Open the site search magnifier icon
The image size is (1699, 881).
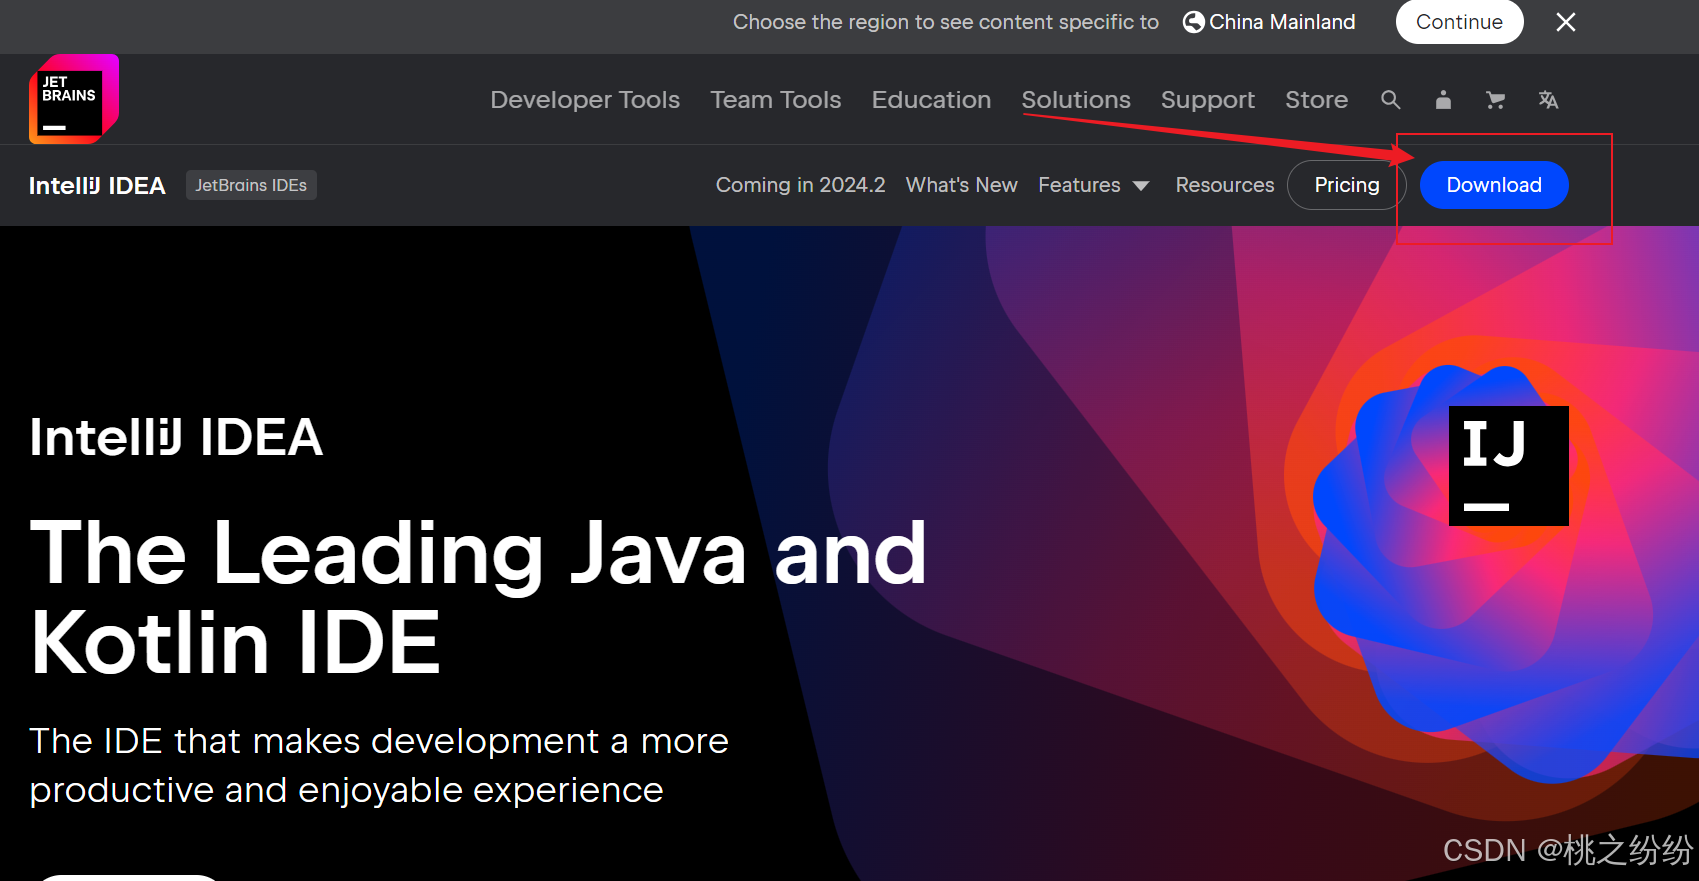point(1391,100)
